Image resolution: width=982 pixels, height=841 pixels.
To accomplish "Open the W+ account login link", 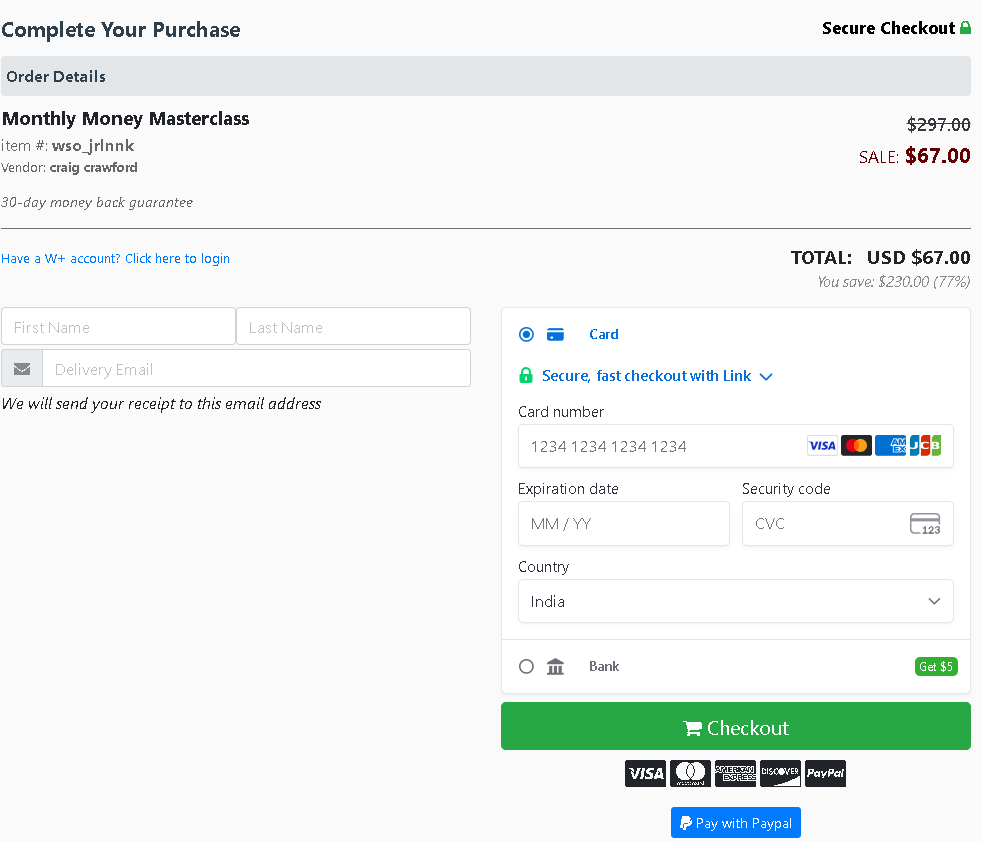I will [x=115, y=258].
